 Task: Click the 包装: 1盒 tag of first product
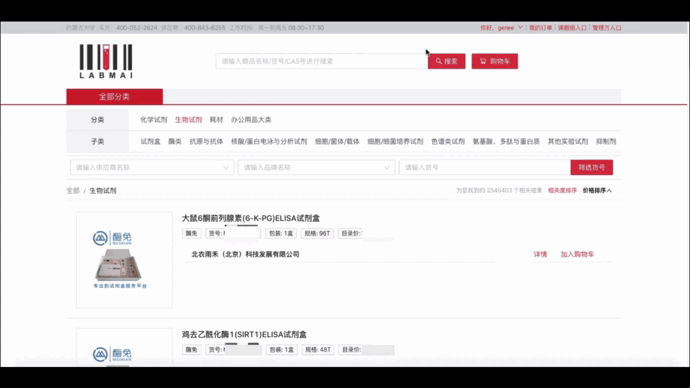tap(281, 234)
